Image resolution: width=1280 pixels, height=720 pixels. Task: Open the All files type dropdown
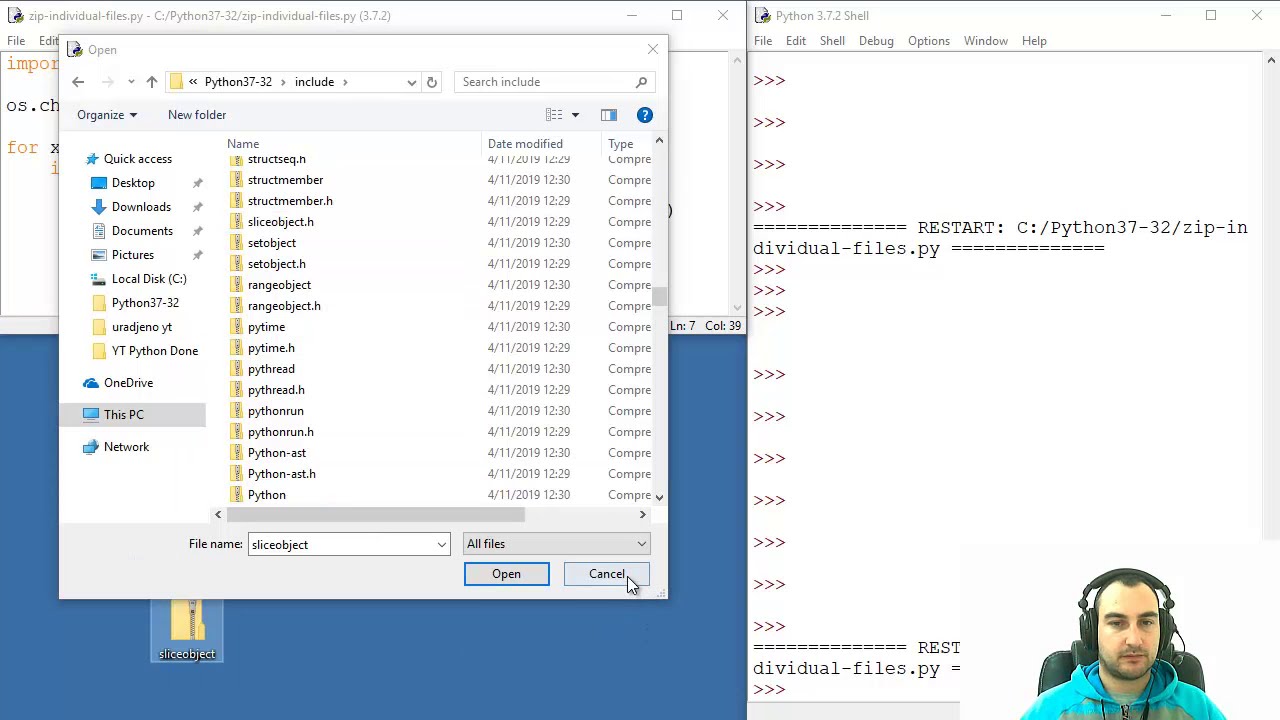(x=556, y=544)
